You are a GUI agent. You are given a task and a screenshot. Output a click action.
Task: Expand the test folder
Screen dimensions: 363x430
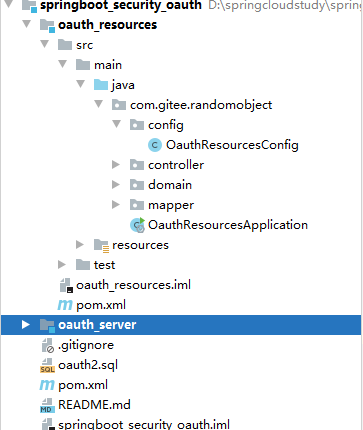point(62,265)
